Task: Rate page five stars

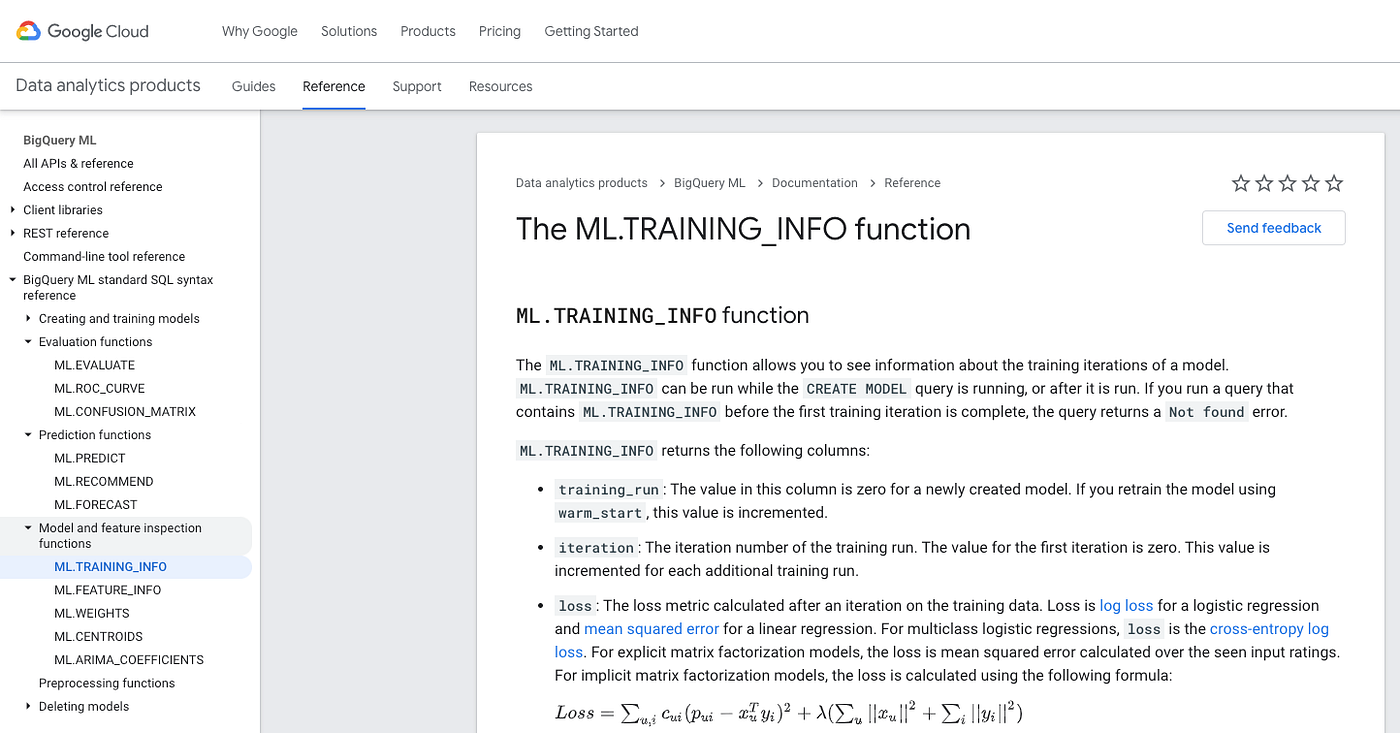Action: [x=1333, y=183]
